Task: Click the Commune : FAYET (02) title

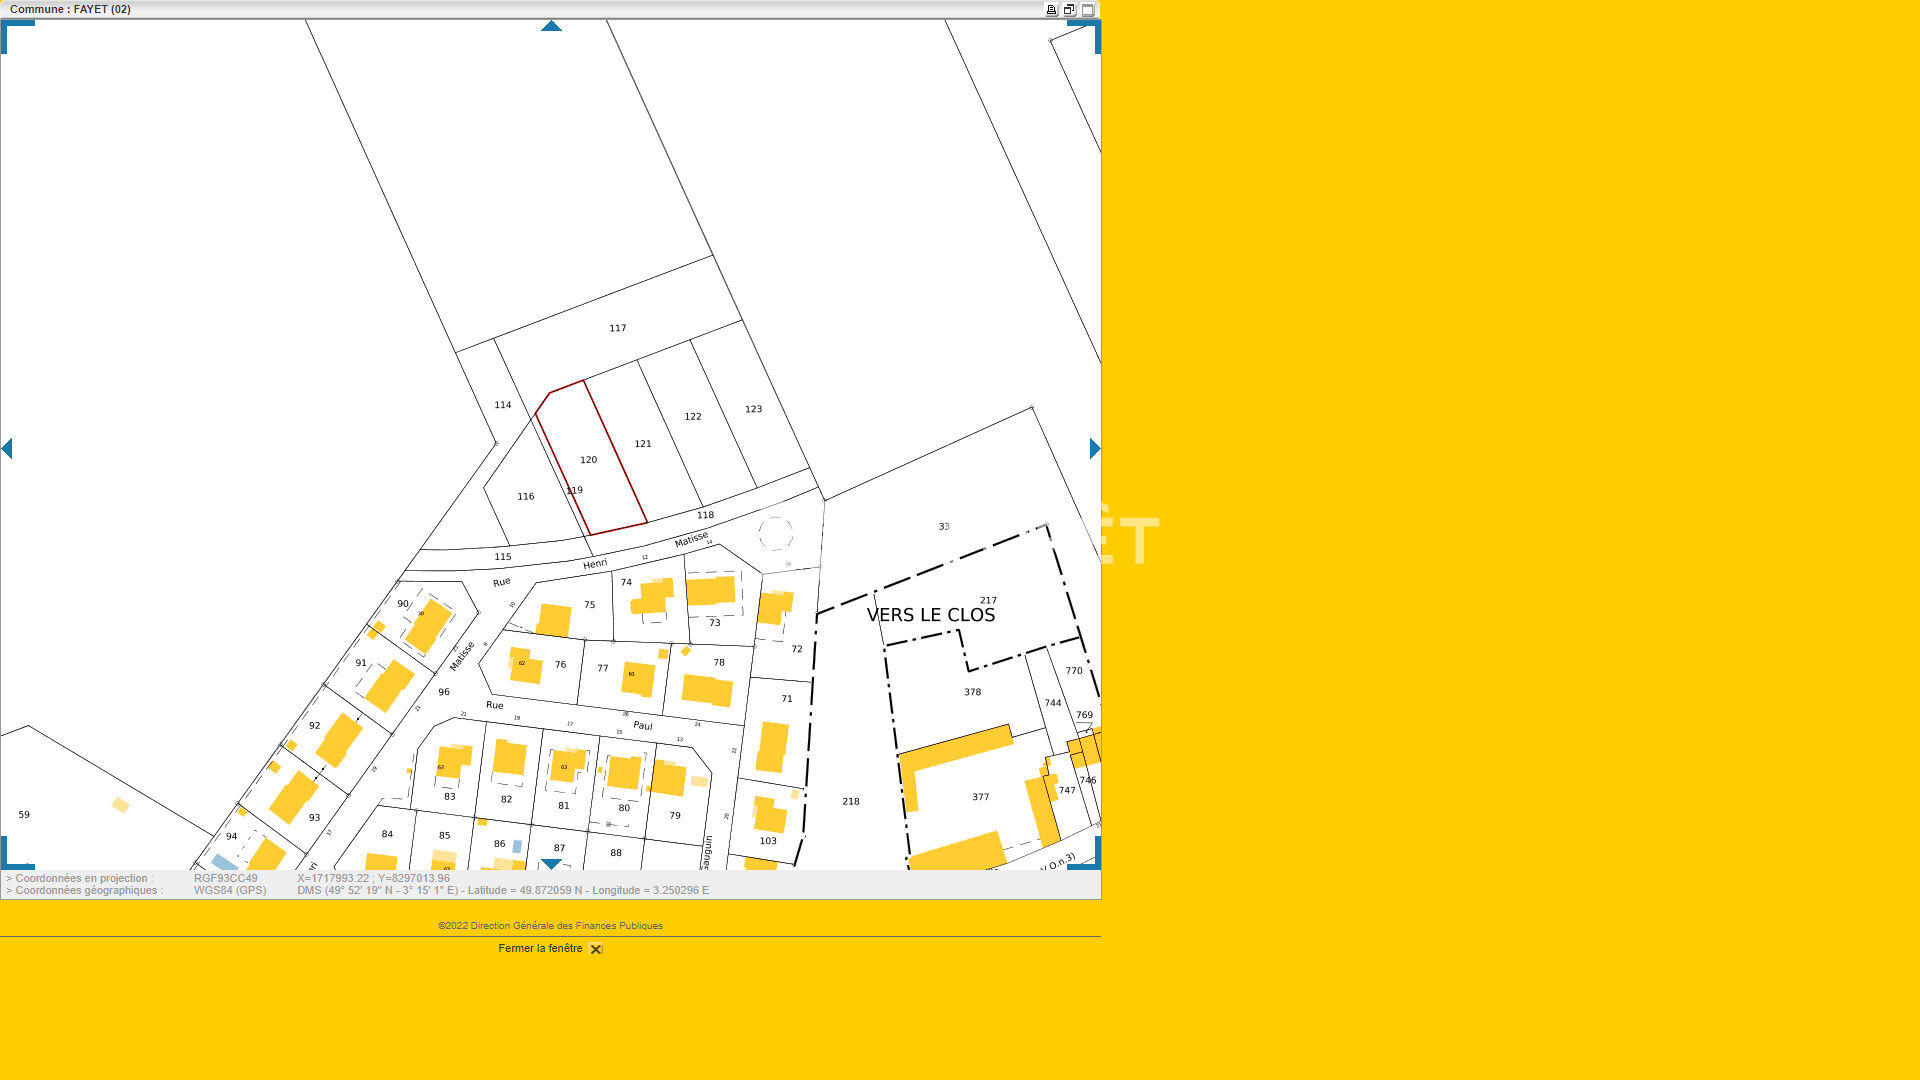Action: pyautogui.click(x=70, y=9)
